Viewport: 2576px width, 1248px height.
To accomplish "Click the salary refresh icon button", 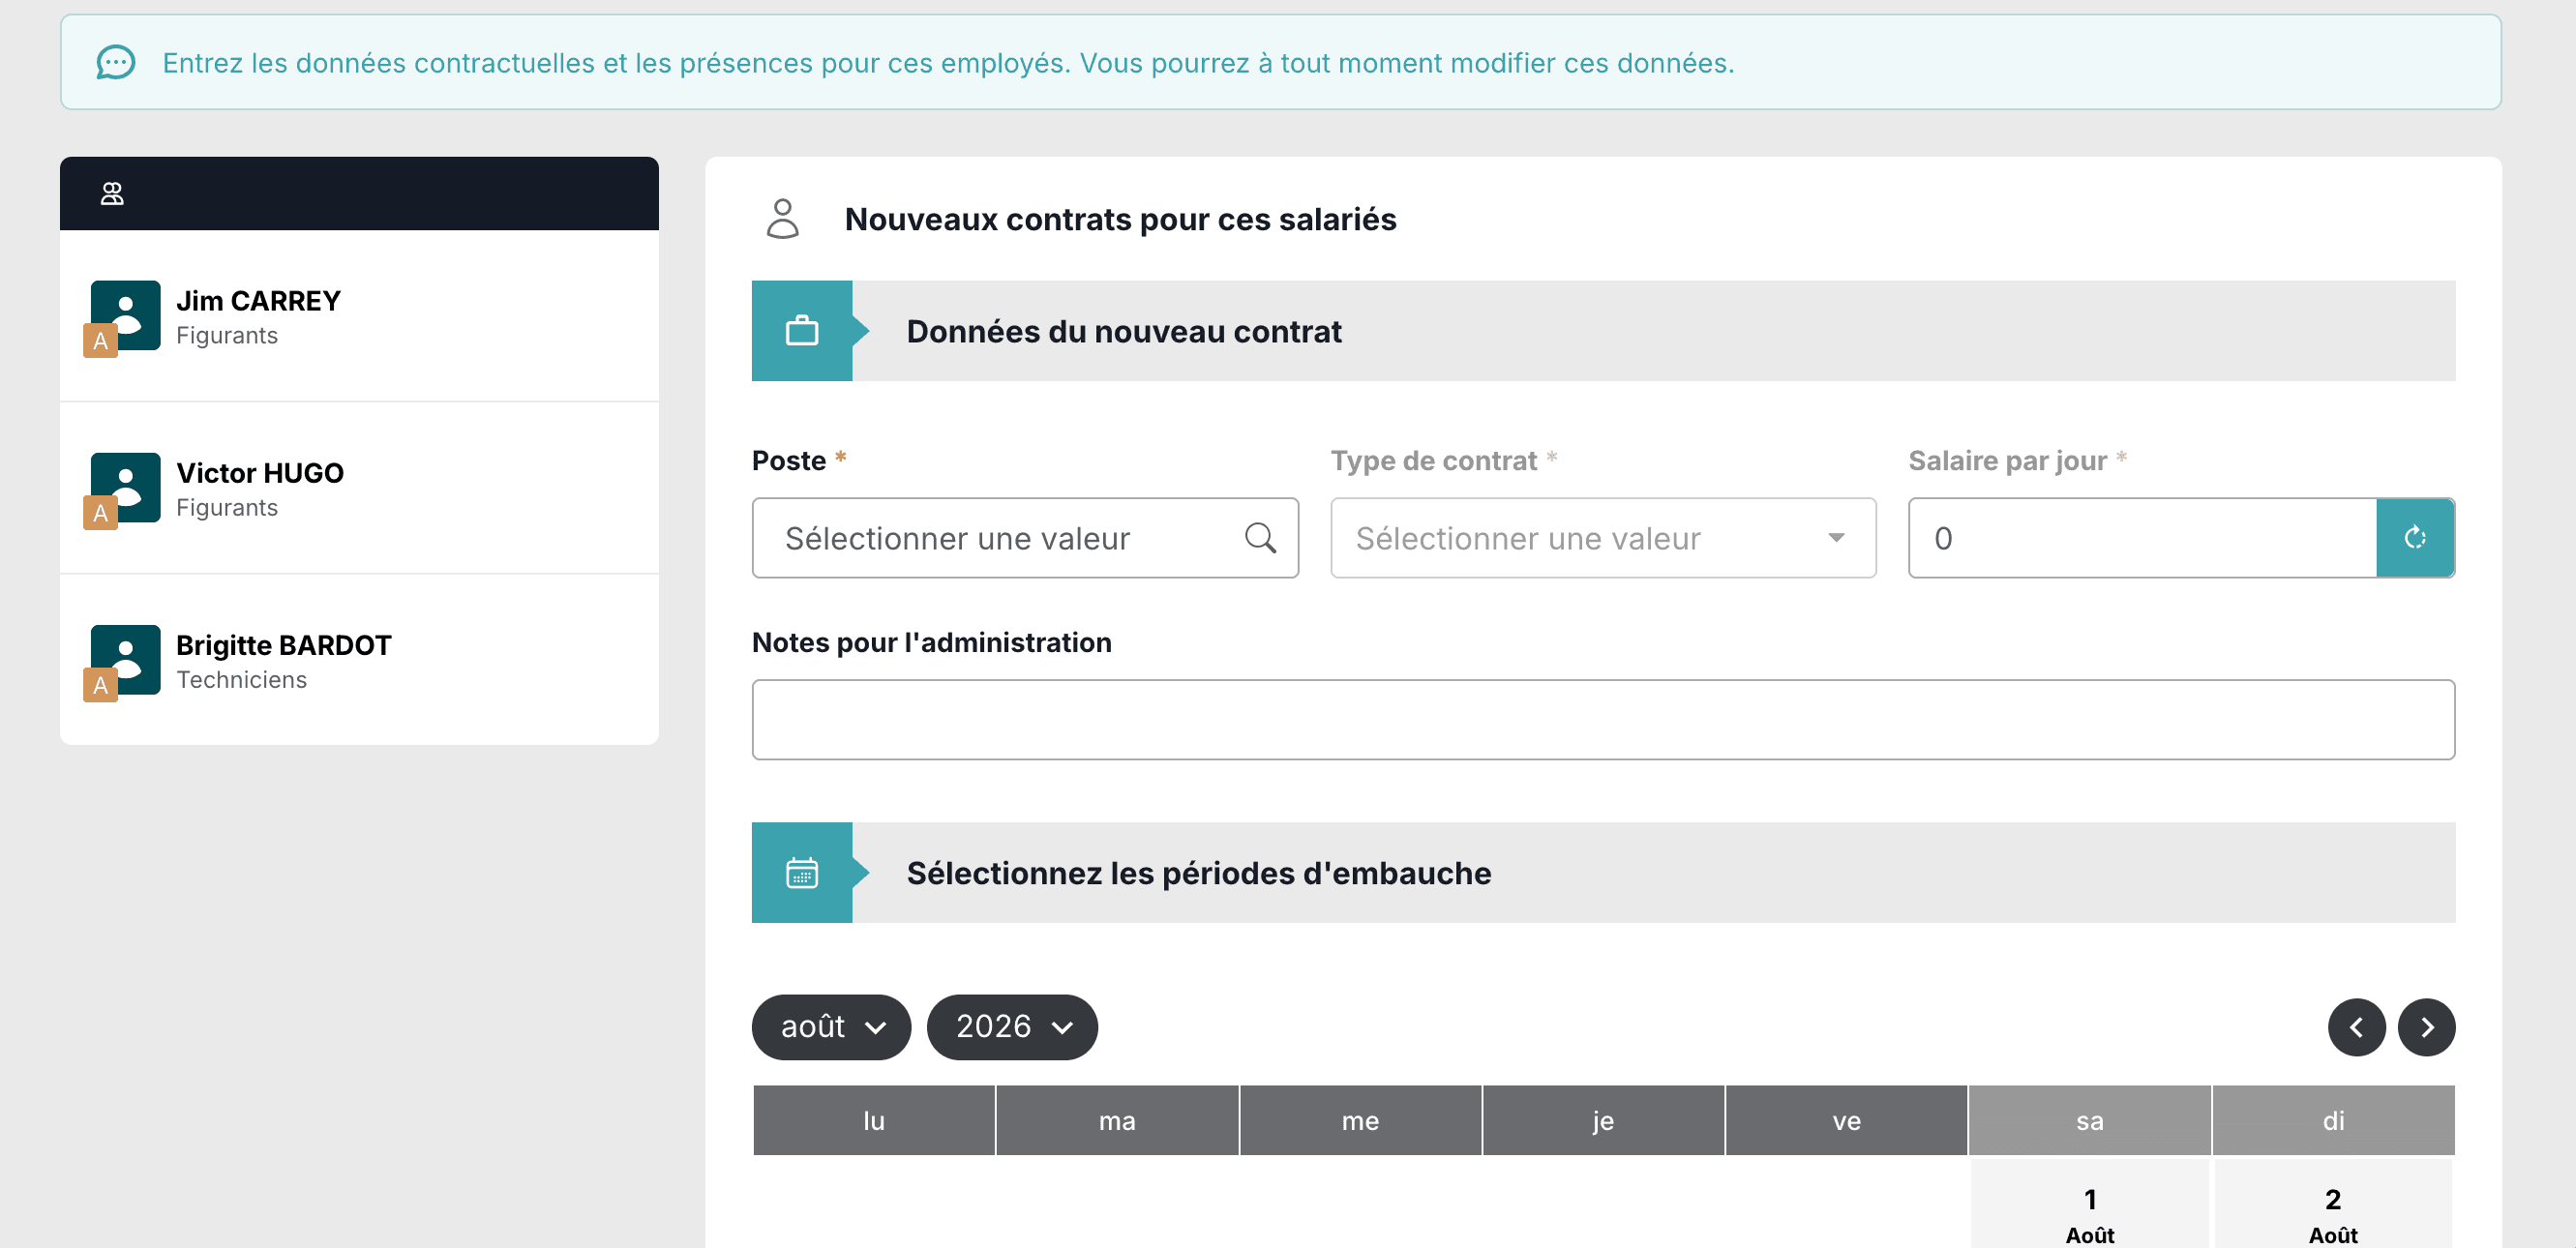I will tap(2414, 538).
